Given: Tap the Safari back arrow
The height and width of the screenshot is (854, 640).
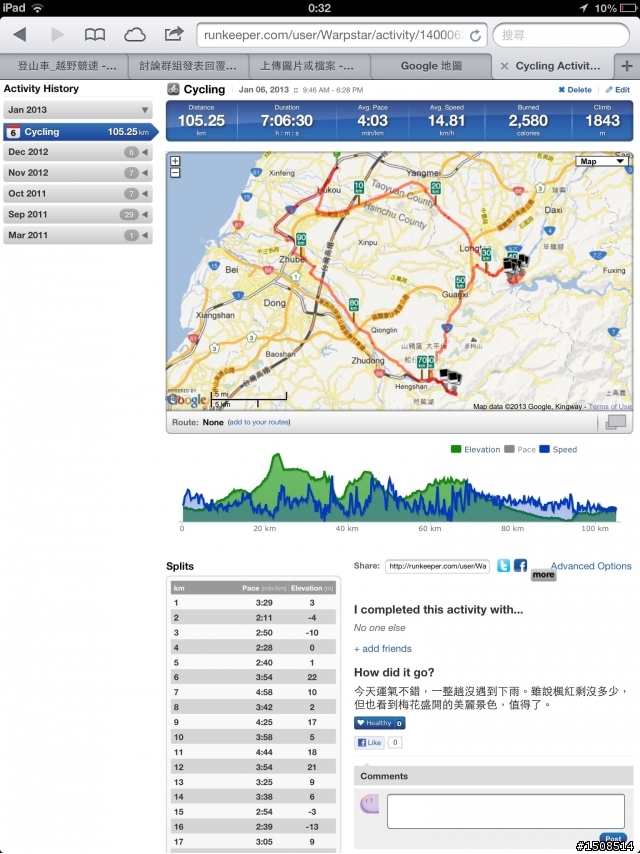Looking at the screenshot, I should pos(20,35).
